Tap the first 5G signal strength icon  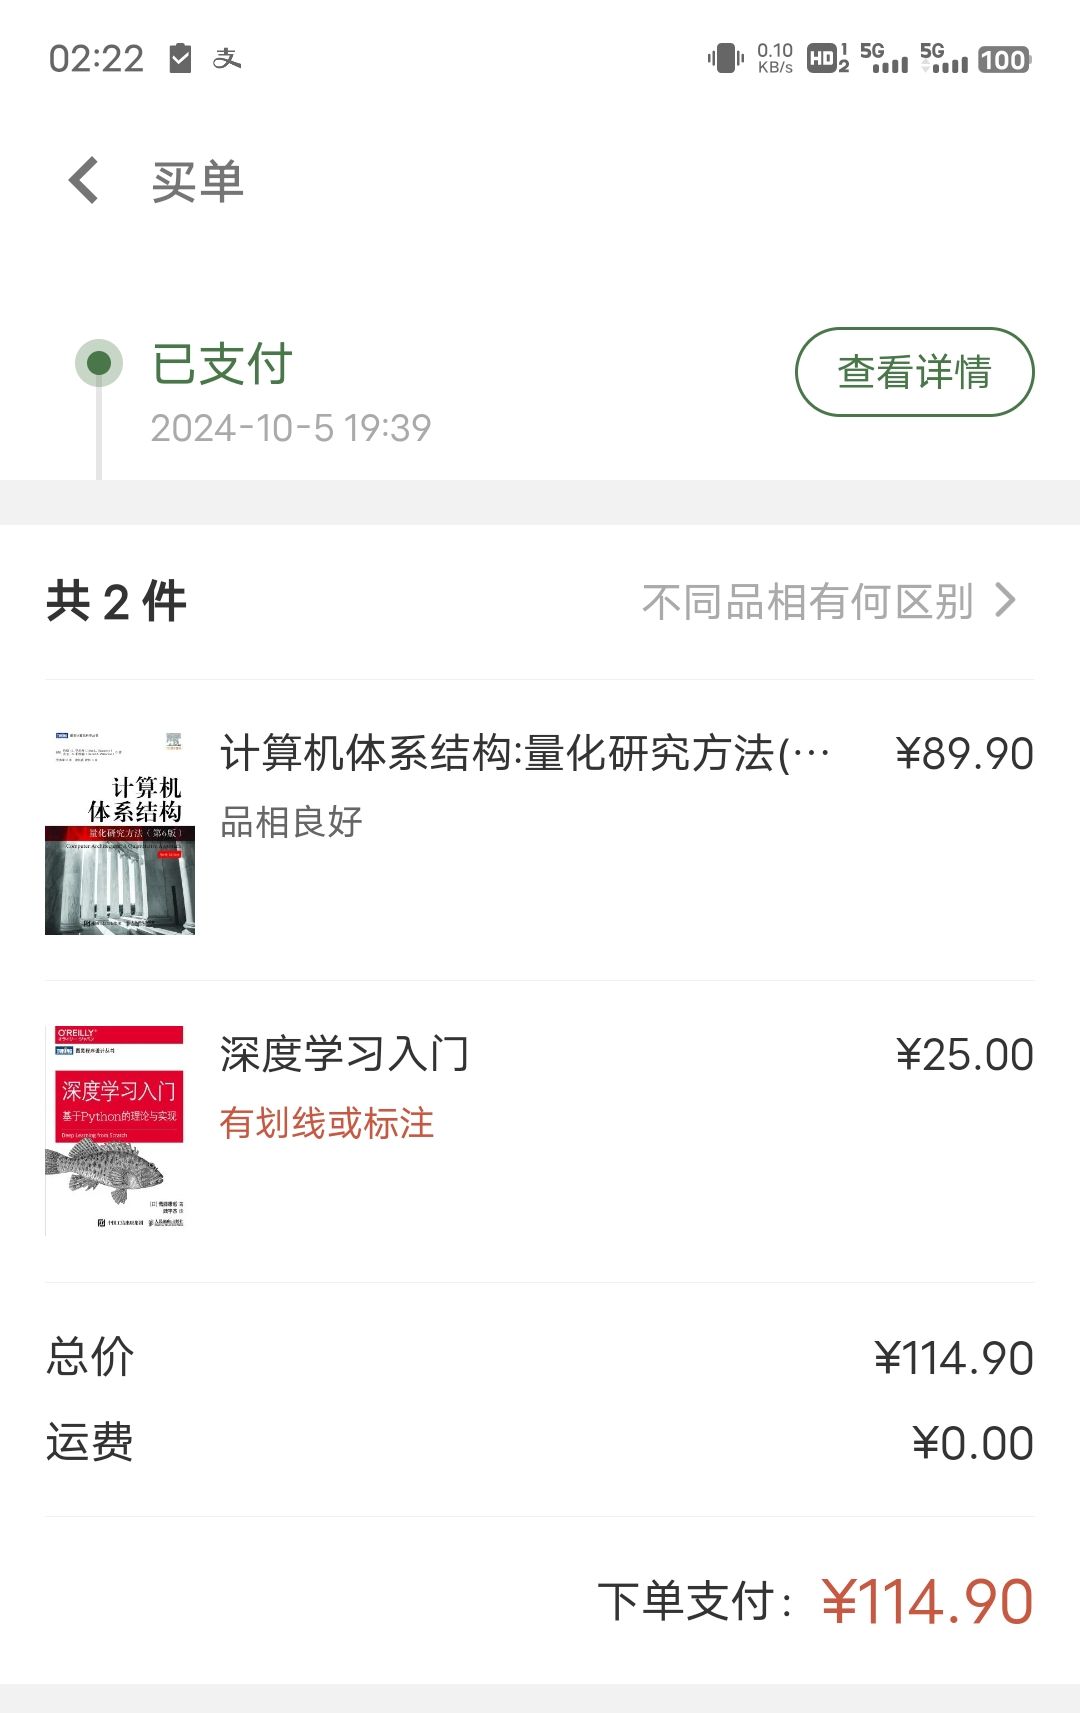884,58
